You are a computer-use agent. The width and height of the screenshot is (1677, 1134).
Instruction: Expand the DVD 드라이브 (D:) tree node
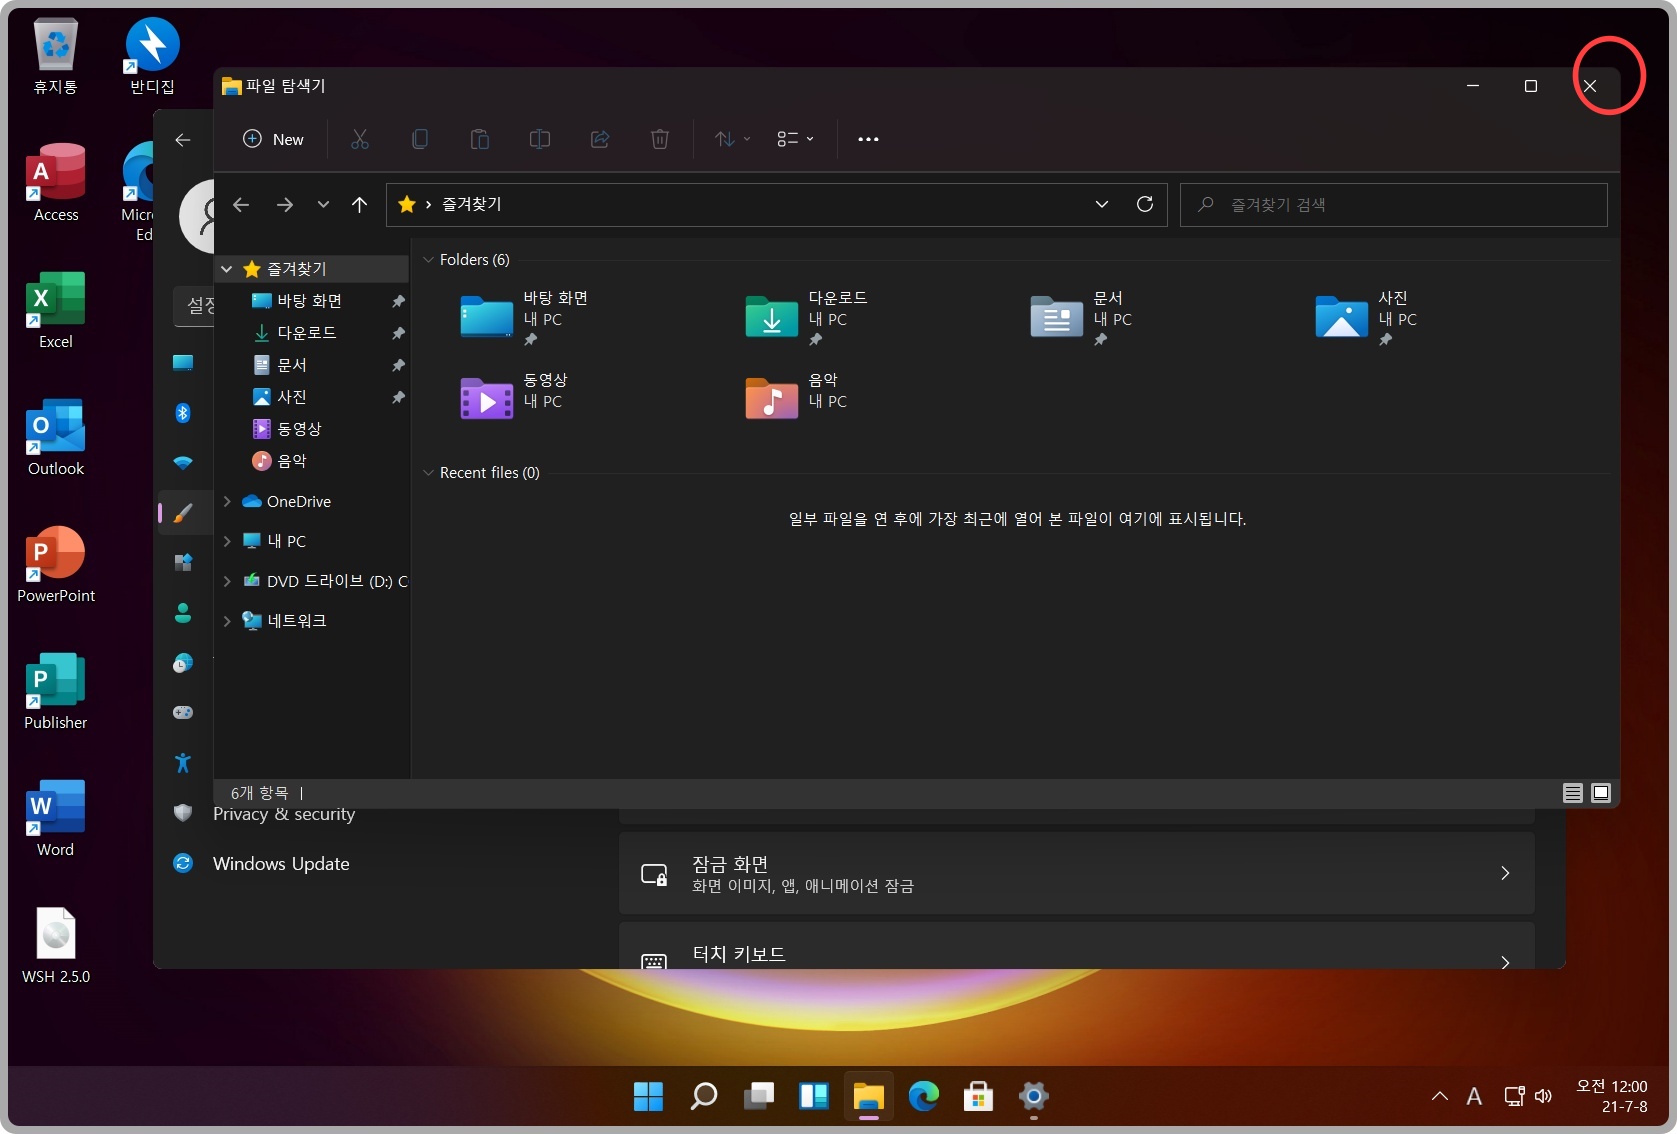click(x=227, y=581)
